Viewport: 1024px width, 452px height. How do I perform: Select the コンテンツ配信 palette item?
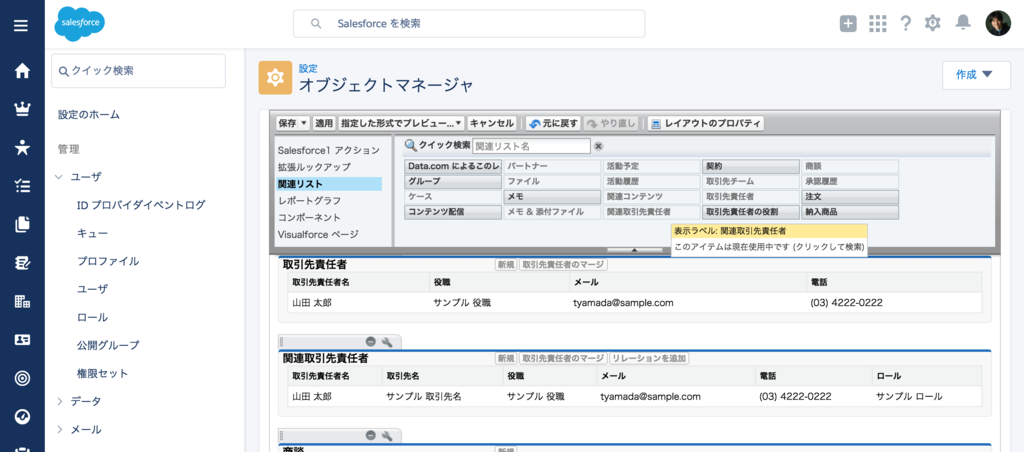453,212
